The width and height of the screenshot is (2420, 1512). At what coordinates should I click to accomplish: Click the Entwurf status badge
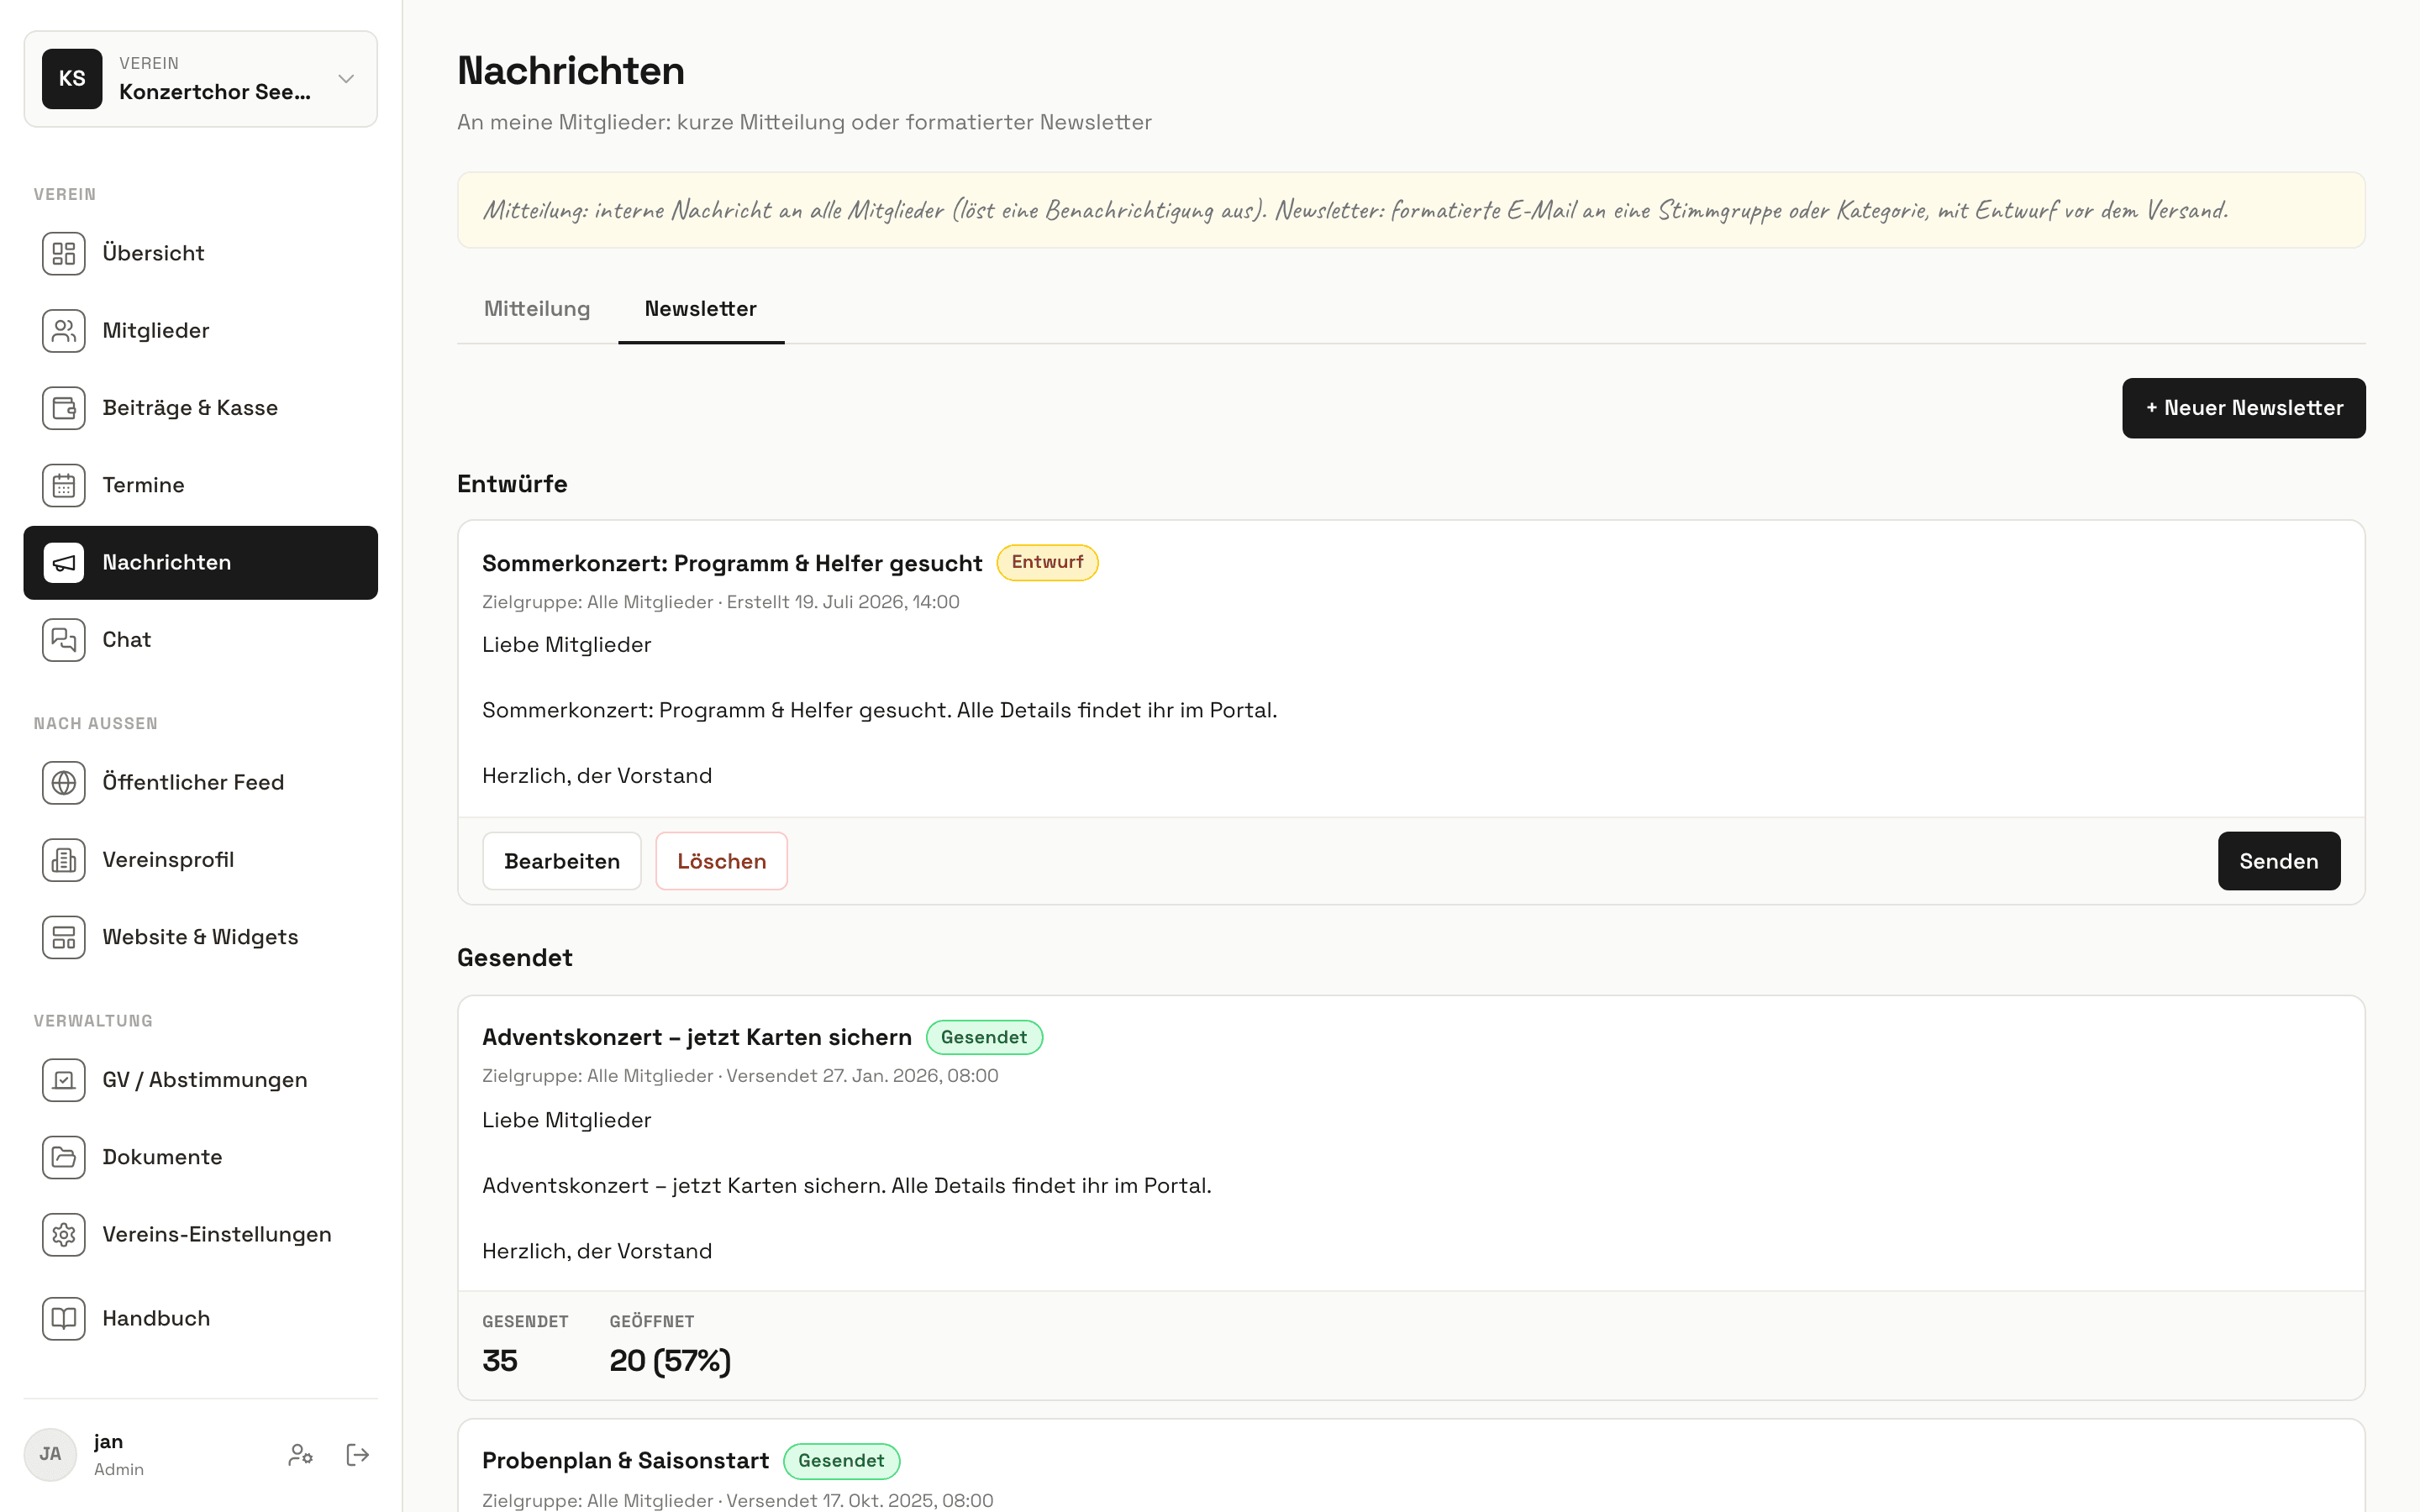tap(1047, 562)
